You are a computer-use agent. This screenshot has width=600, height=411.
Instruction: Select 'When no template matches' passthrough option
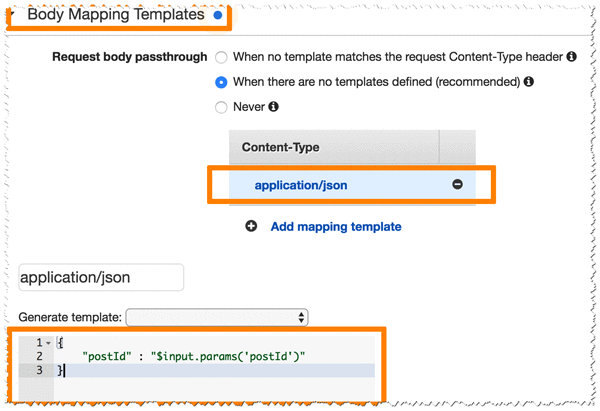pos(221,57)
